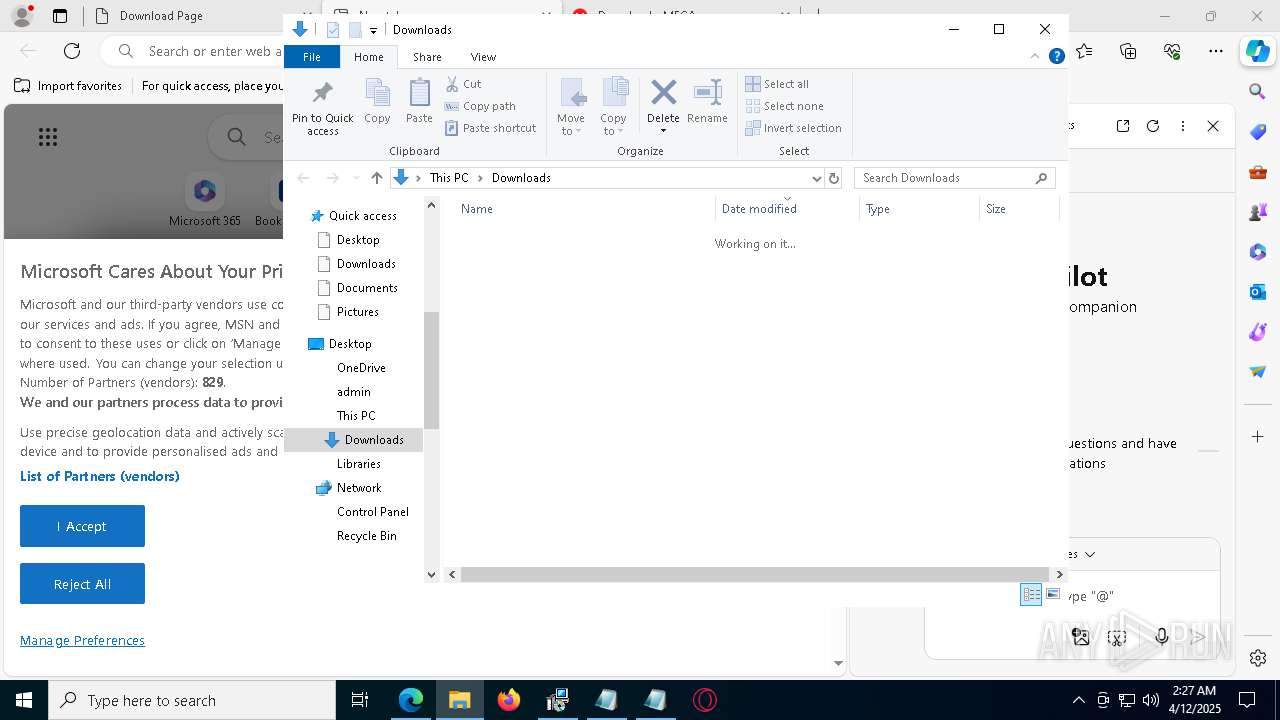Click Select none in ribbon
Screen dimensions: 1280x720
coord(785,106)
